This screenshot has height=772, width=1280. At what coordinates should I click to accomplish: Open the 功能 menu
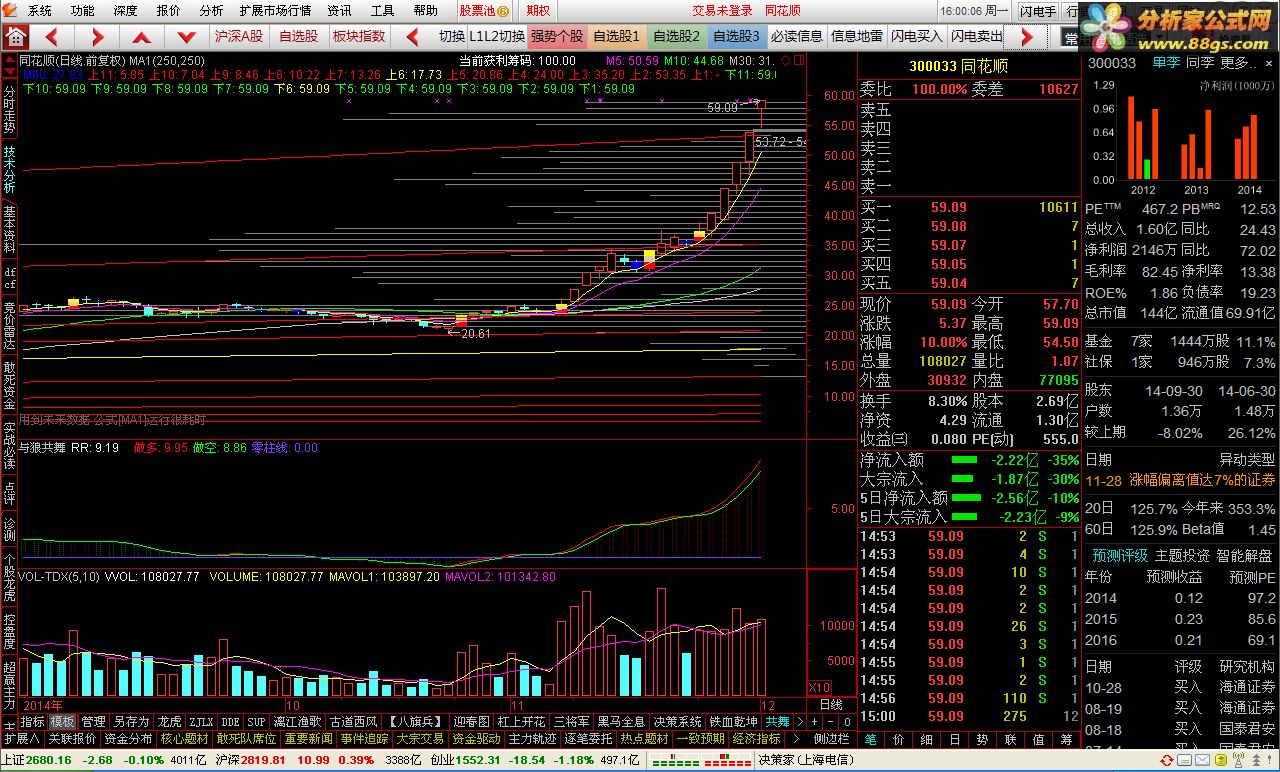point(83,11)
